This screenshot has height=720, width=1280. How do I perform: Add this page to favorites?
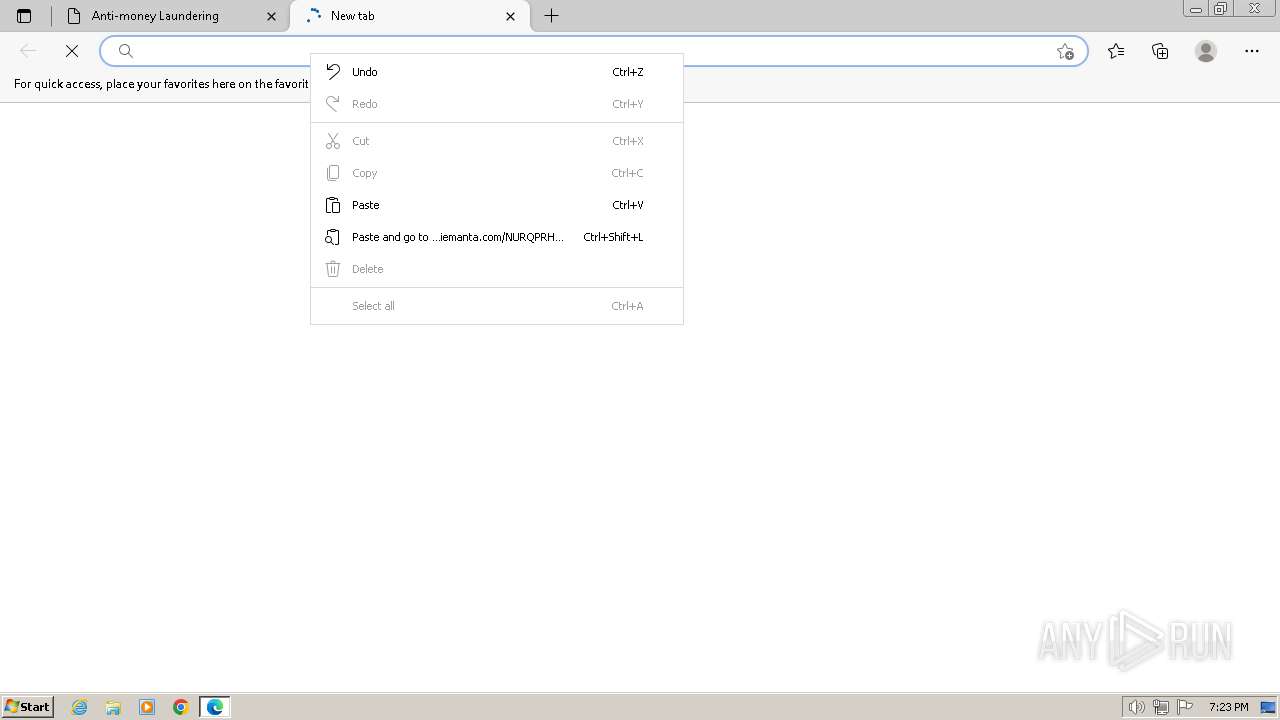click(1065, 51)
